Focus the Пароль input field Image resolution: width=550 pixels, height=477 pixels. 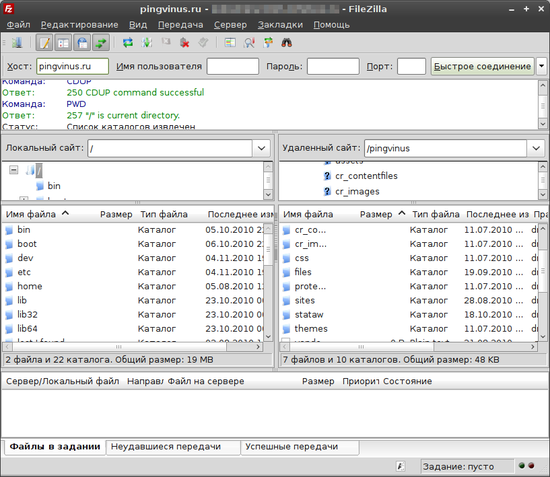pos(333,66)
